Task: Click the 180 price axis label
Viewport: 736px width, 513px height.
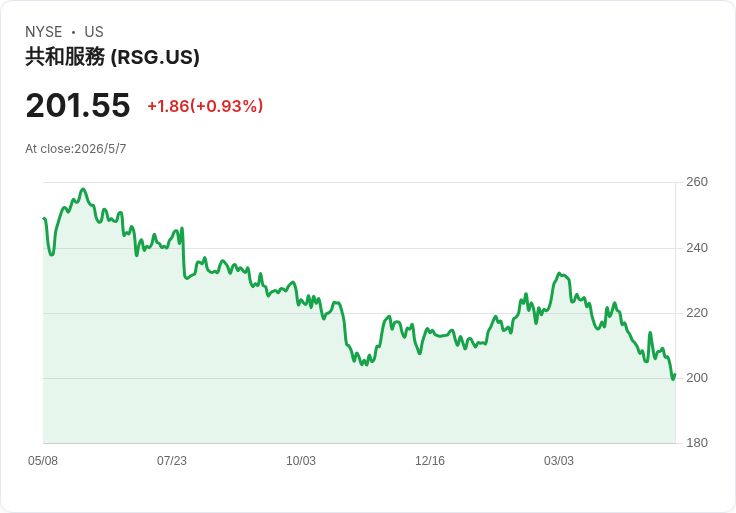Action: click(697, 443)
